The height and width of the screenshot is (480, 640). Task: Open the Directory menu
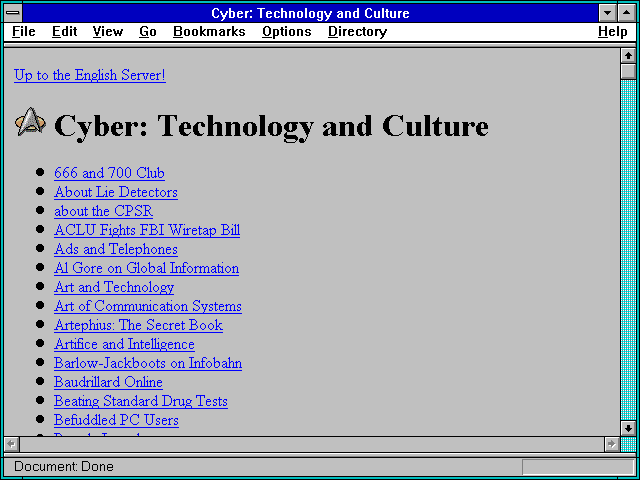point(358,31)
